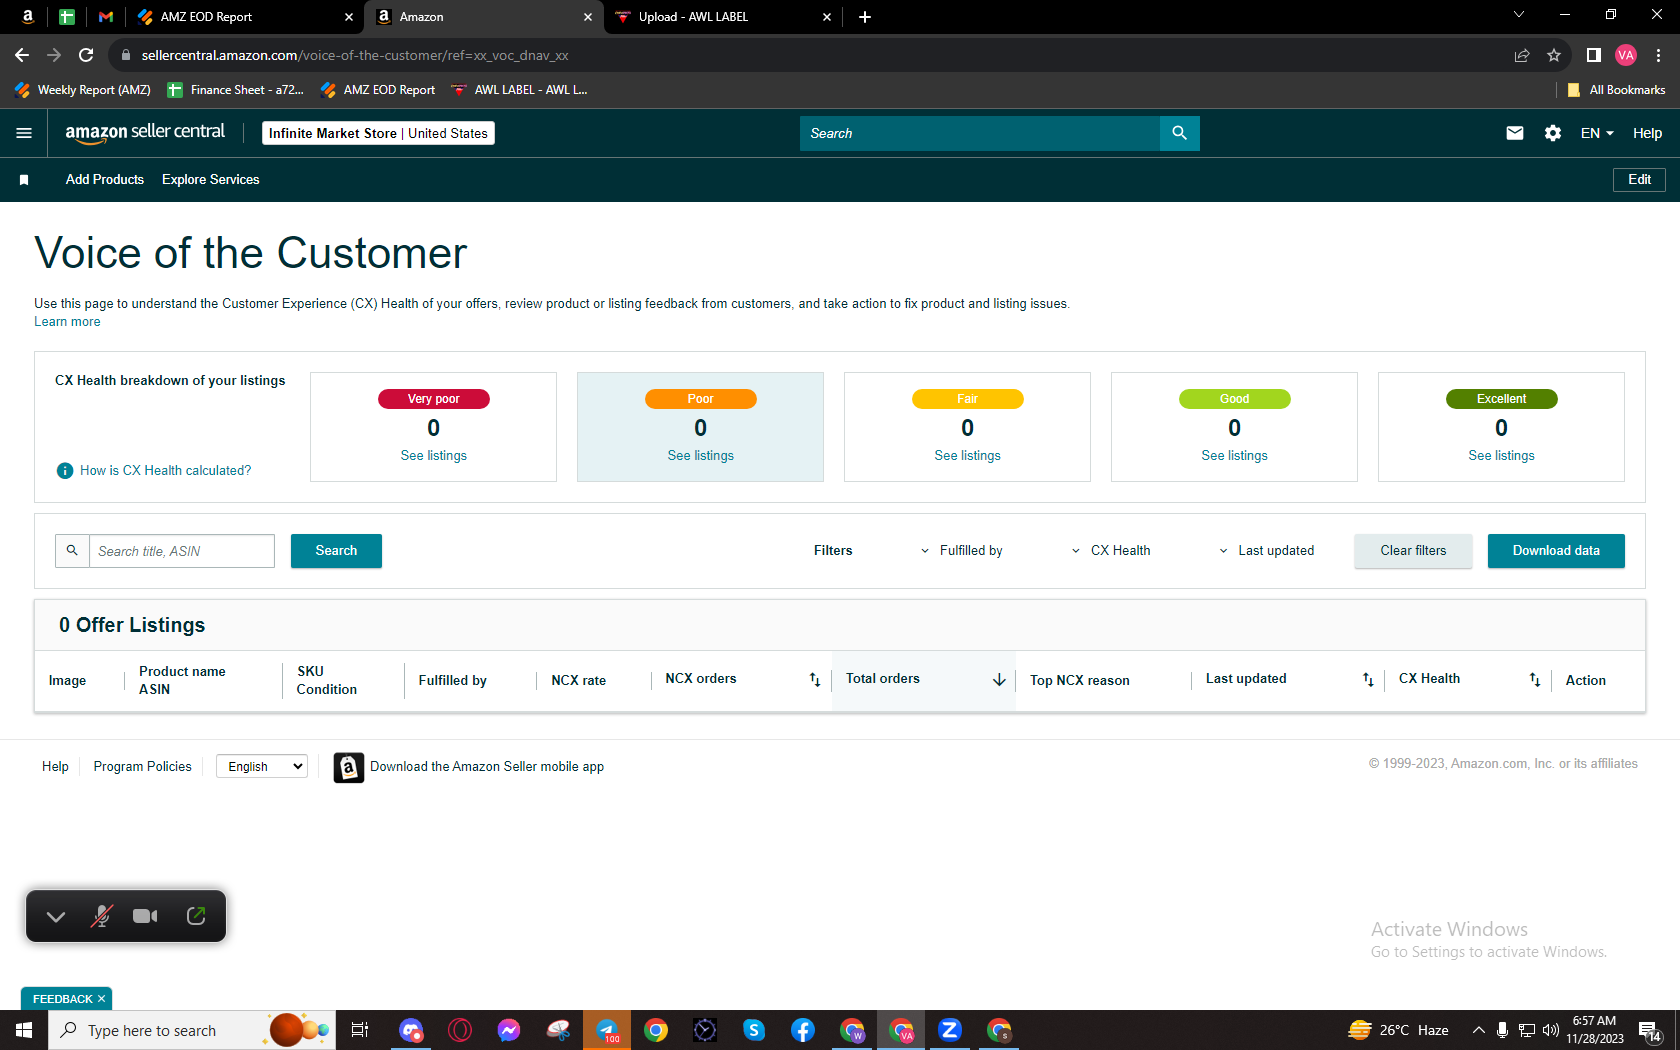Image resolution: width=1680 pixels, height=1050 pixels.
Task: Open the header Help link
Action: pos(1647,133)
